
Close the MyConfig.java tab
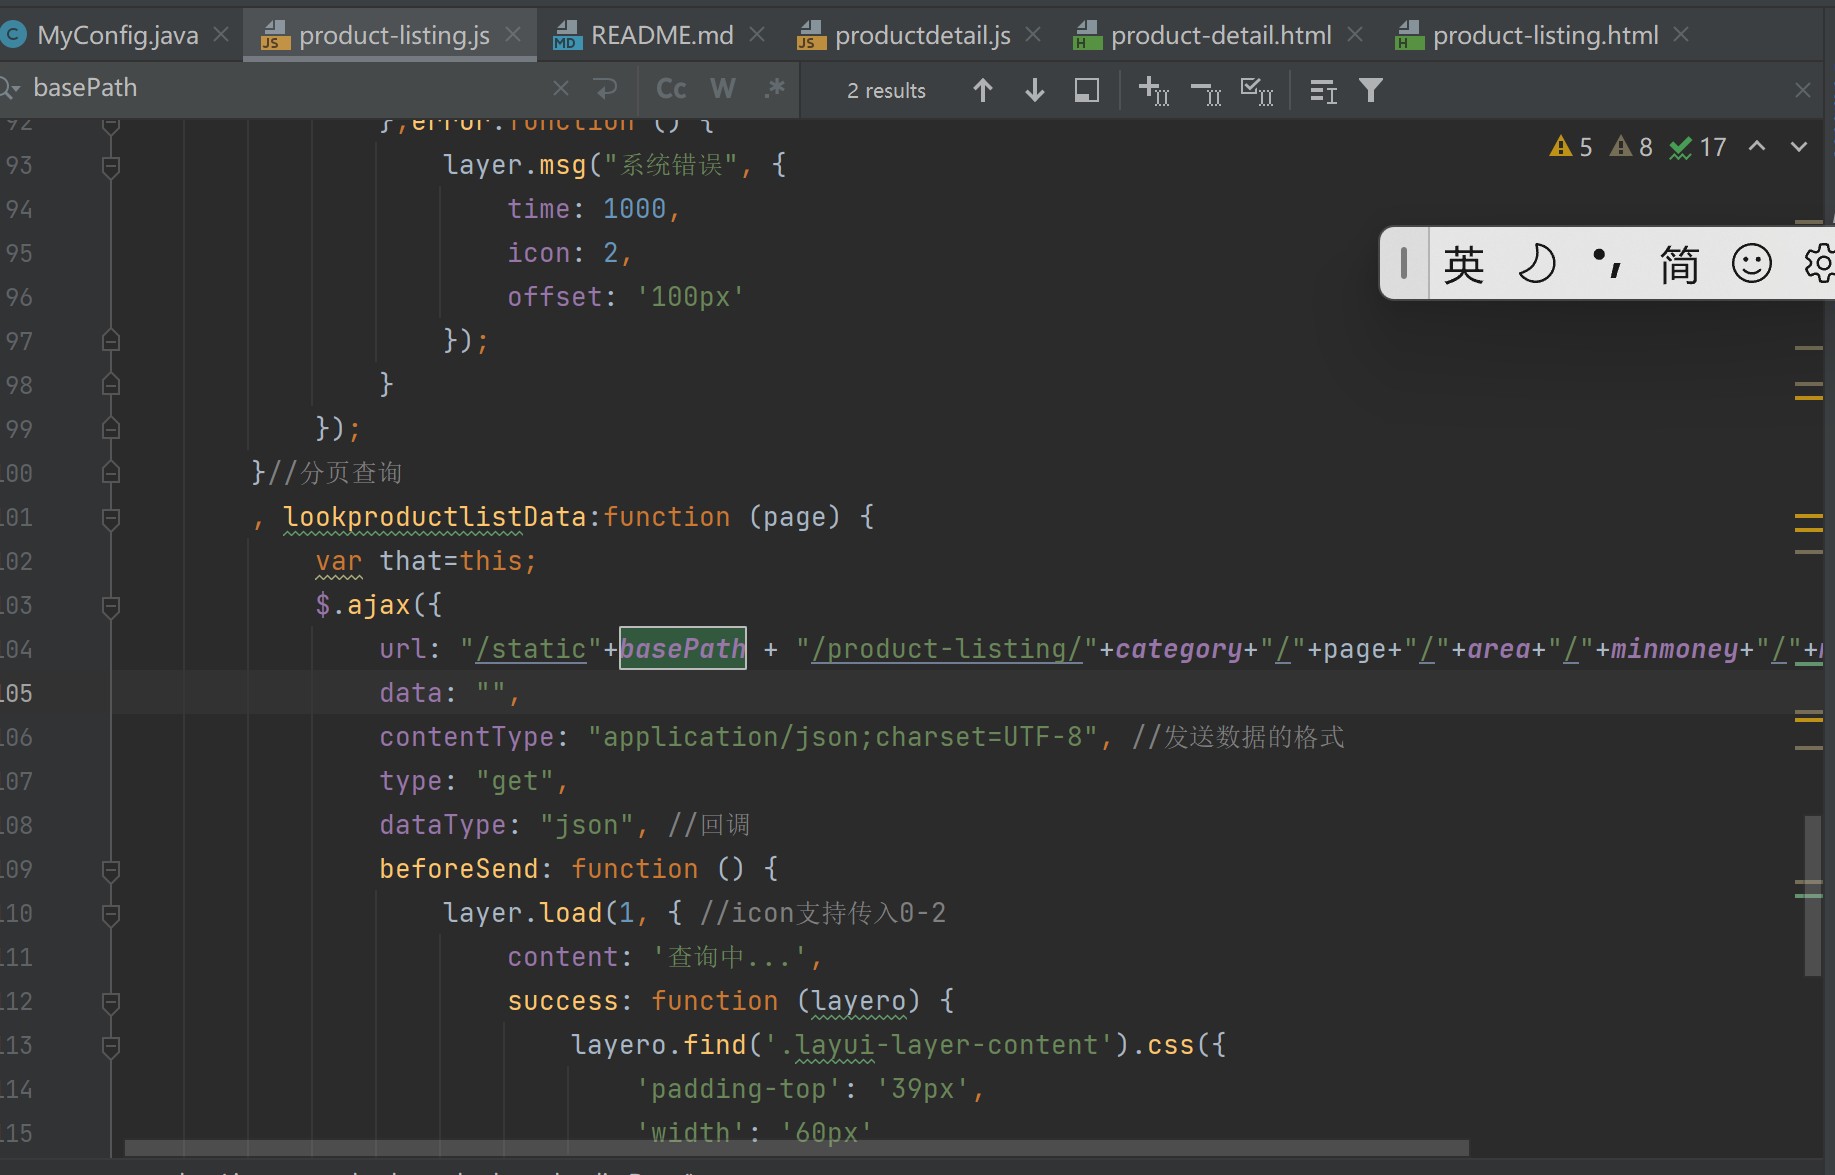[221, 35]
